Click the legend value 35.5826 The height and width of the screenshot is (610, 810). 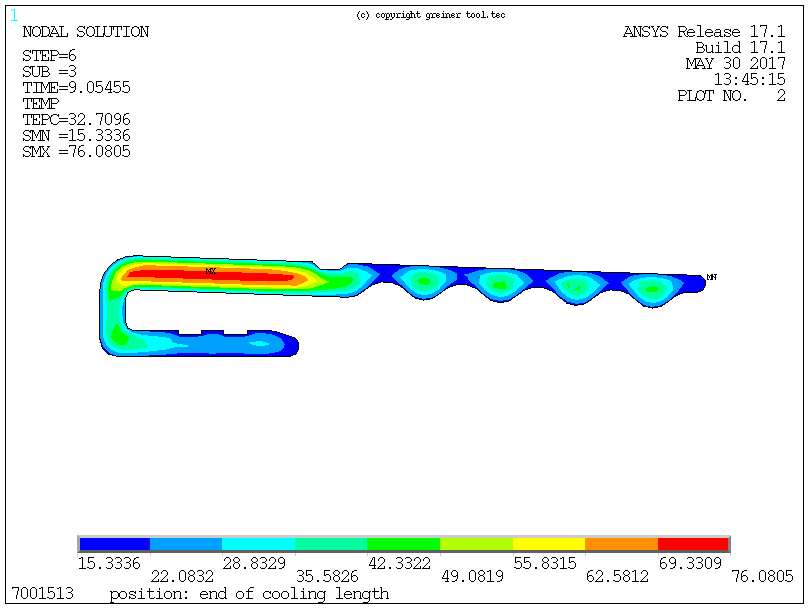[327, 576]
